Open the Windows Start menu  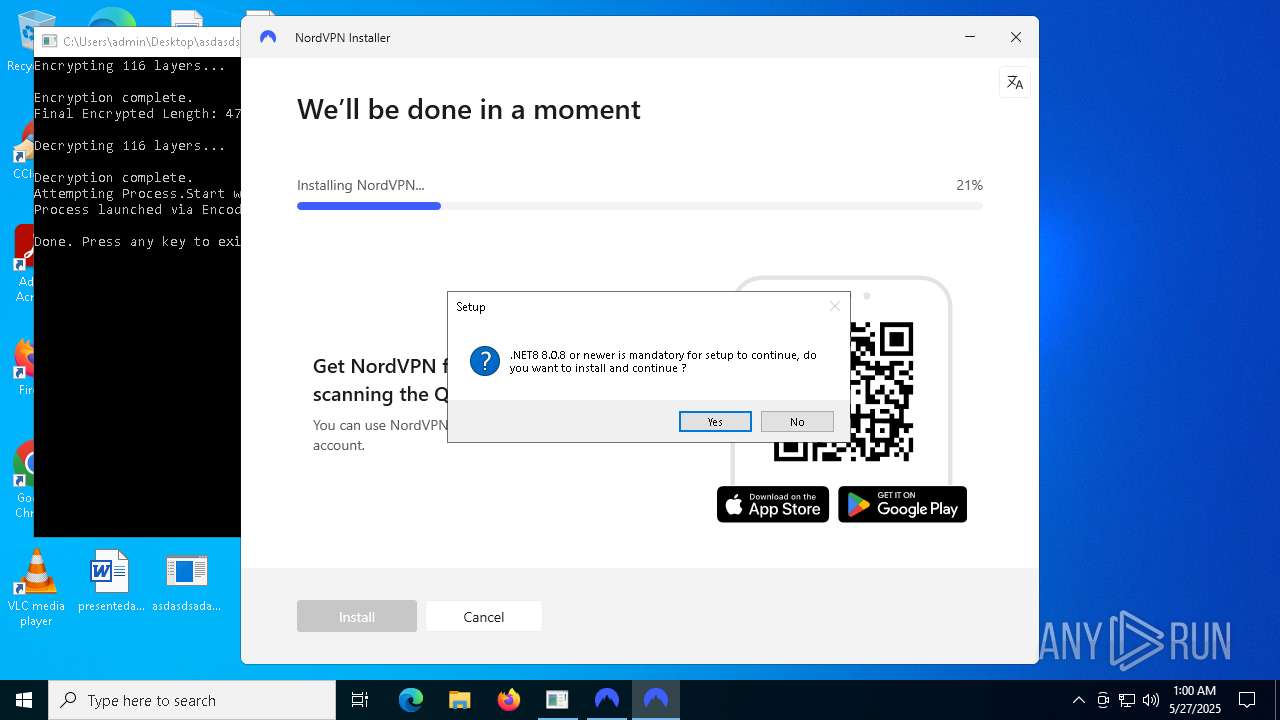pyautogui.click(x=24, y=700)
